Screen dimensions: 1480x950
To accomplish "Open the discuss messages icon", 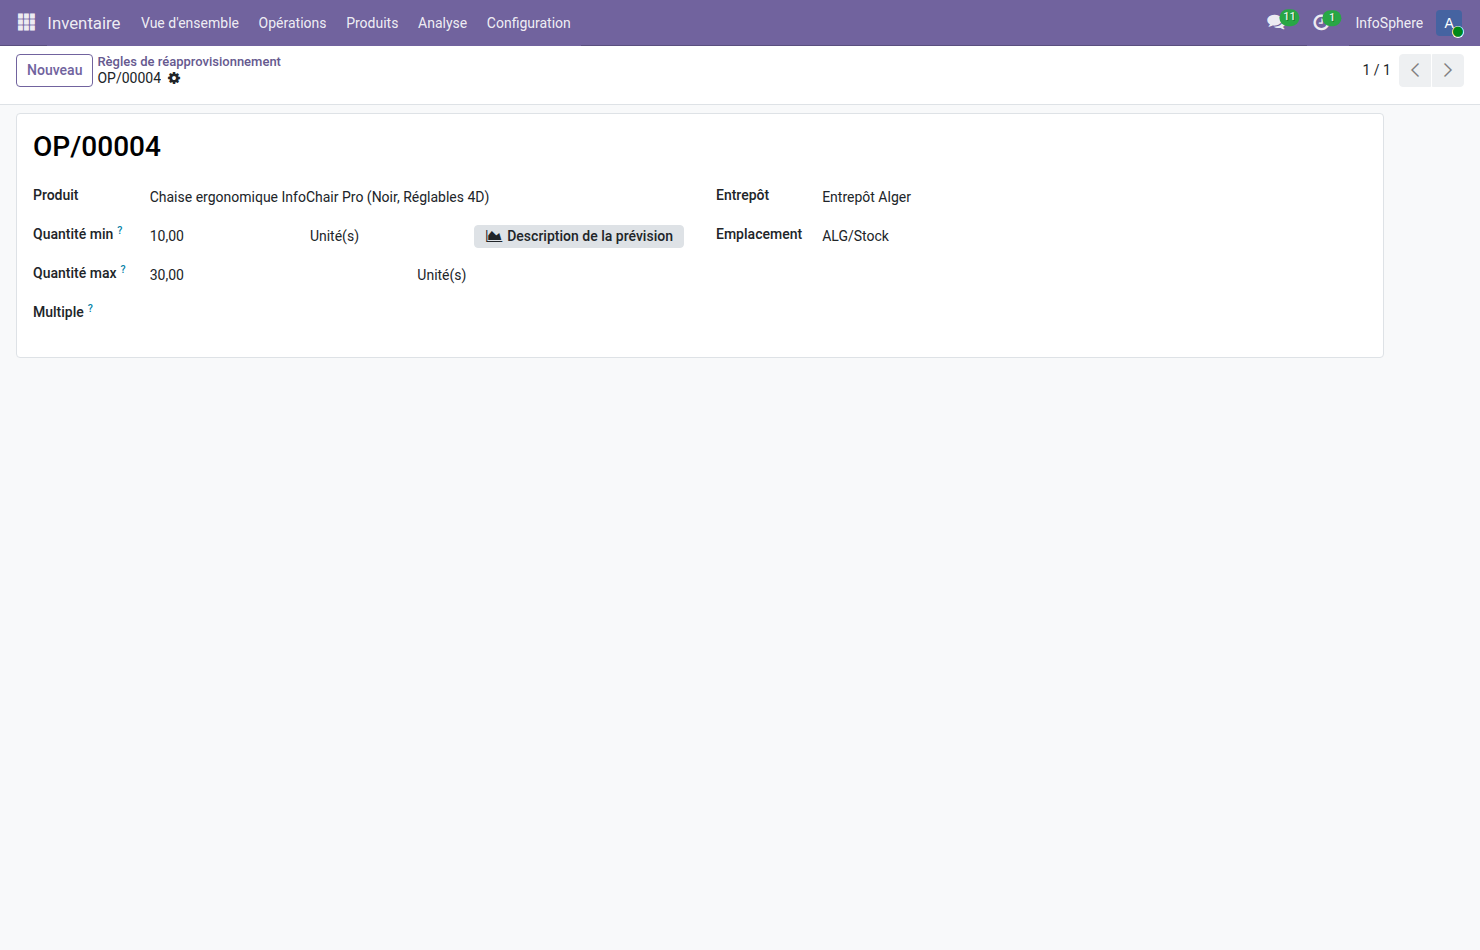I will click(x=1275, y=22).
